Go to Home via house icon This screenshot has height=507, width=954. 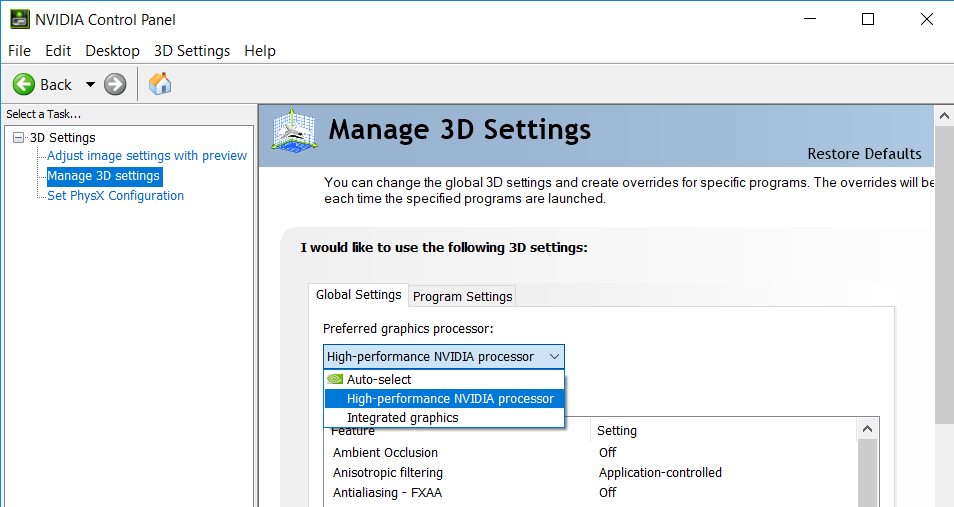[x=160, y=83]
